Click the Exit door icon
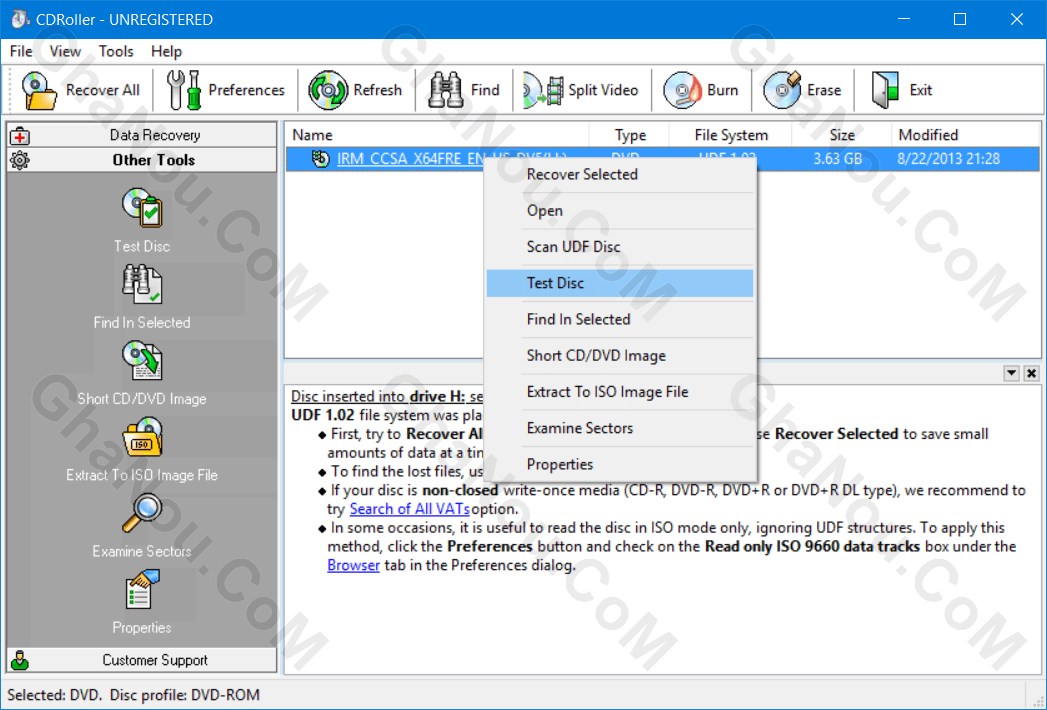 (x=886, y=90)
